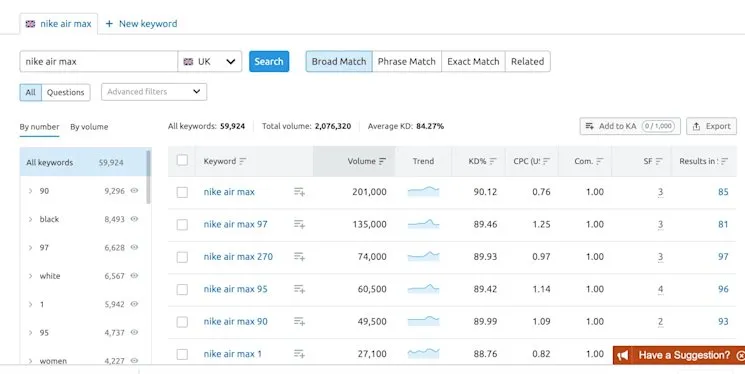The image size is (745, 374).
Task: Click the Export button
Action: [x=711, y=126]
